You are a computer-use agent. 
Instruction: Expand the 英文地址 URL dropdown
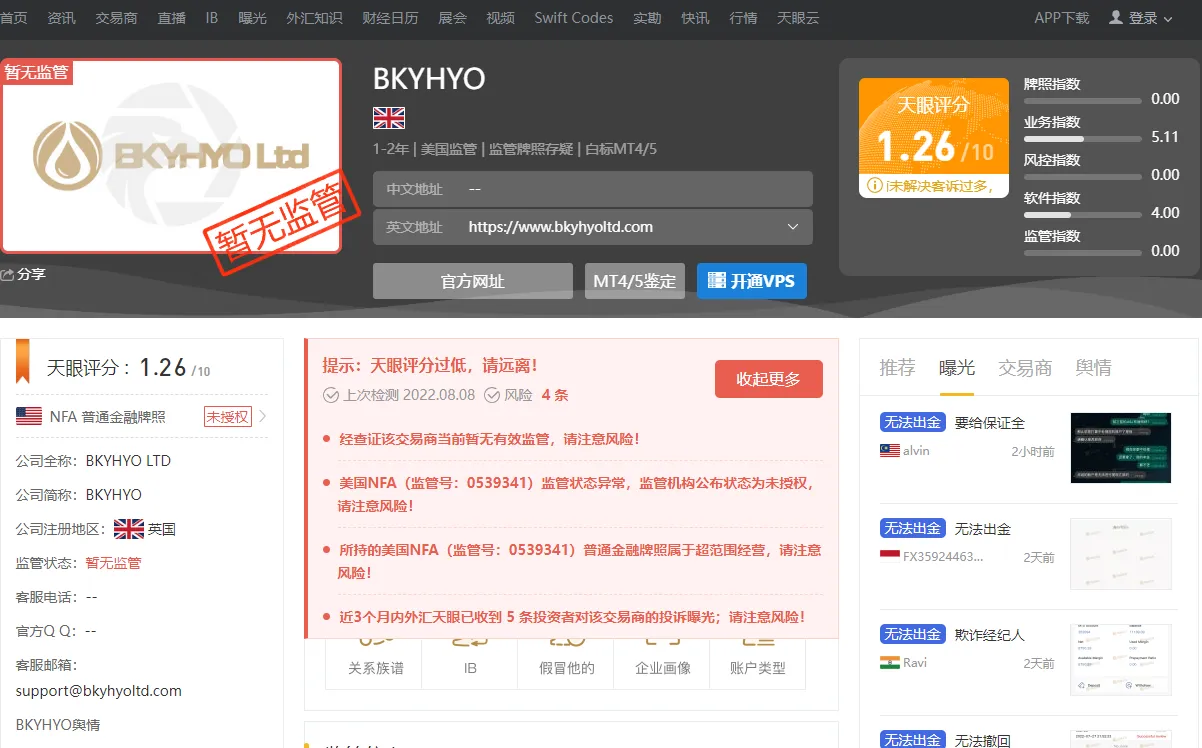[793, 227]
